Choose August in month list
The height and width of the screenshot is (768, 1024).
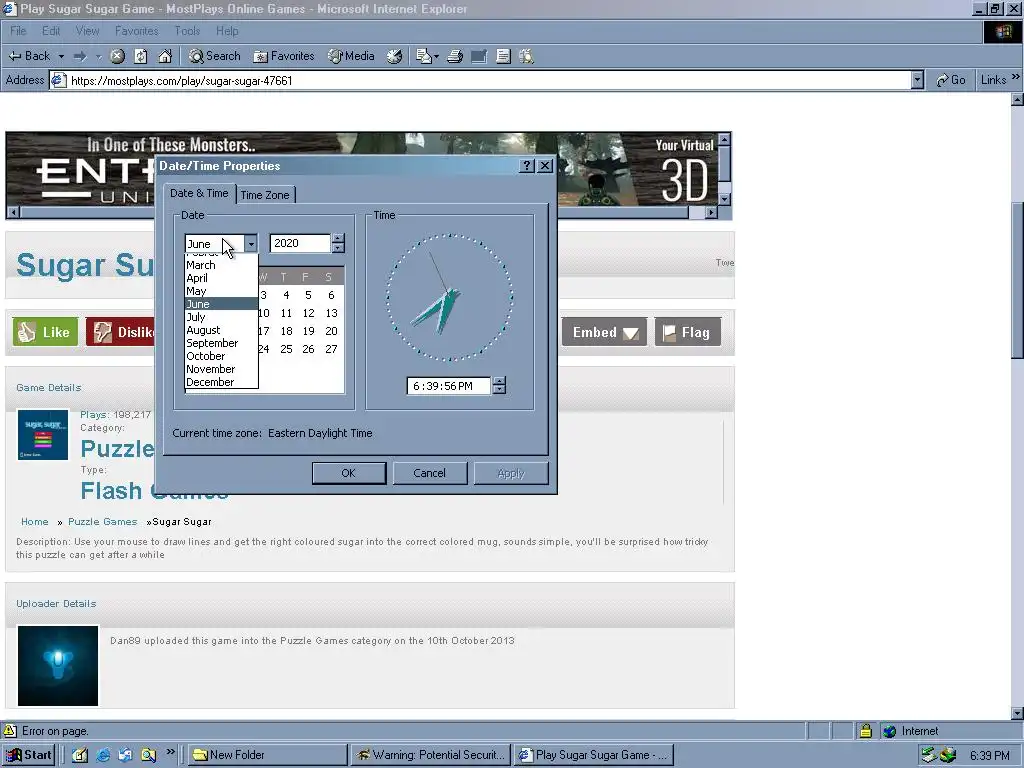click(x=221, y=330)
